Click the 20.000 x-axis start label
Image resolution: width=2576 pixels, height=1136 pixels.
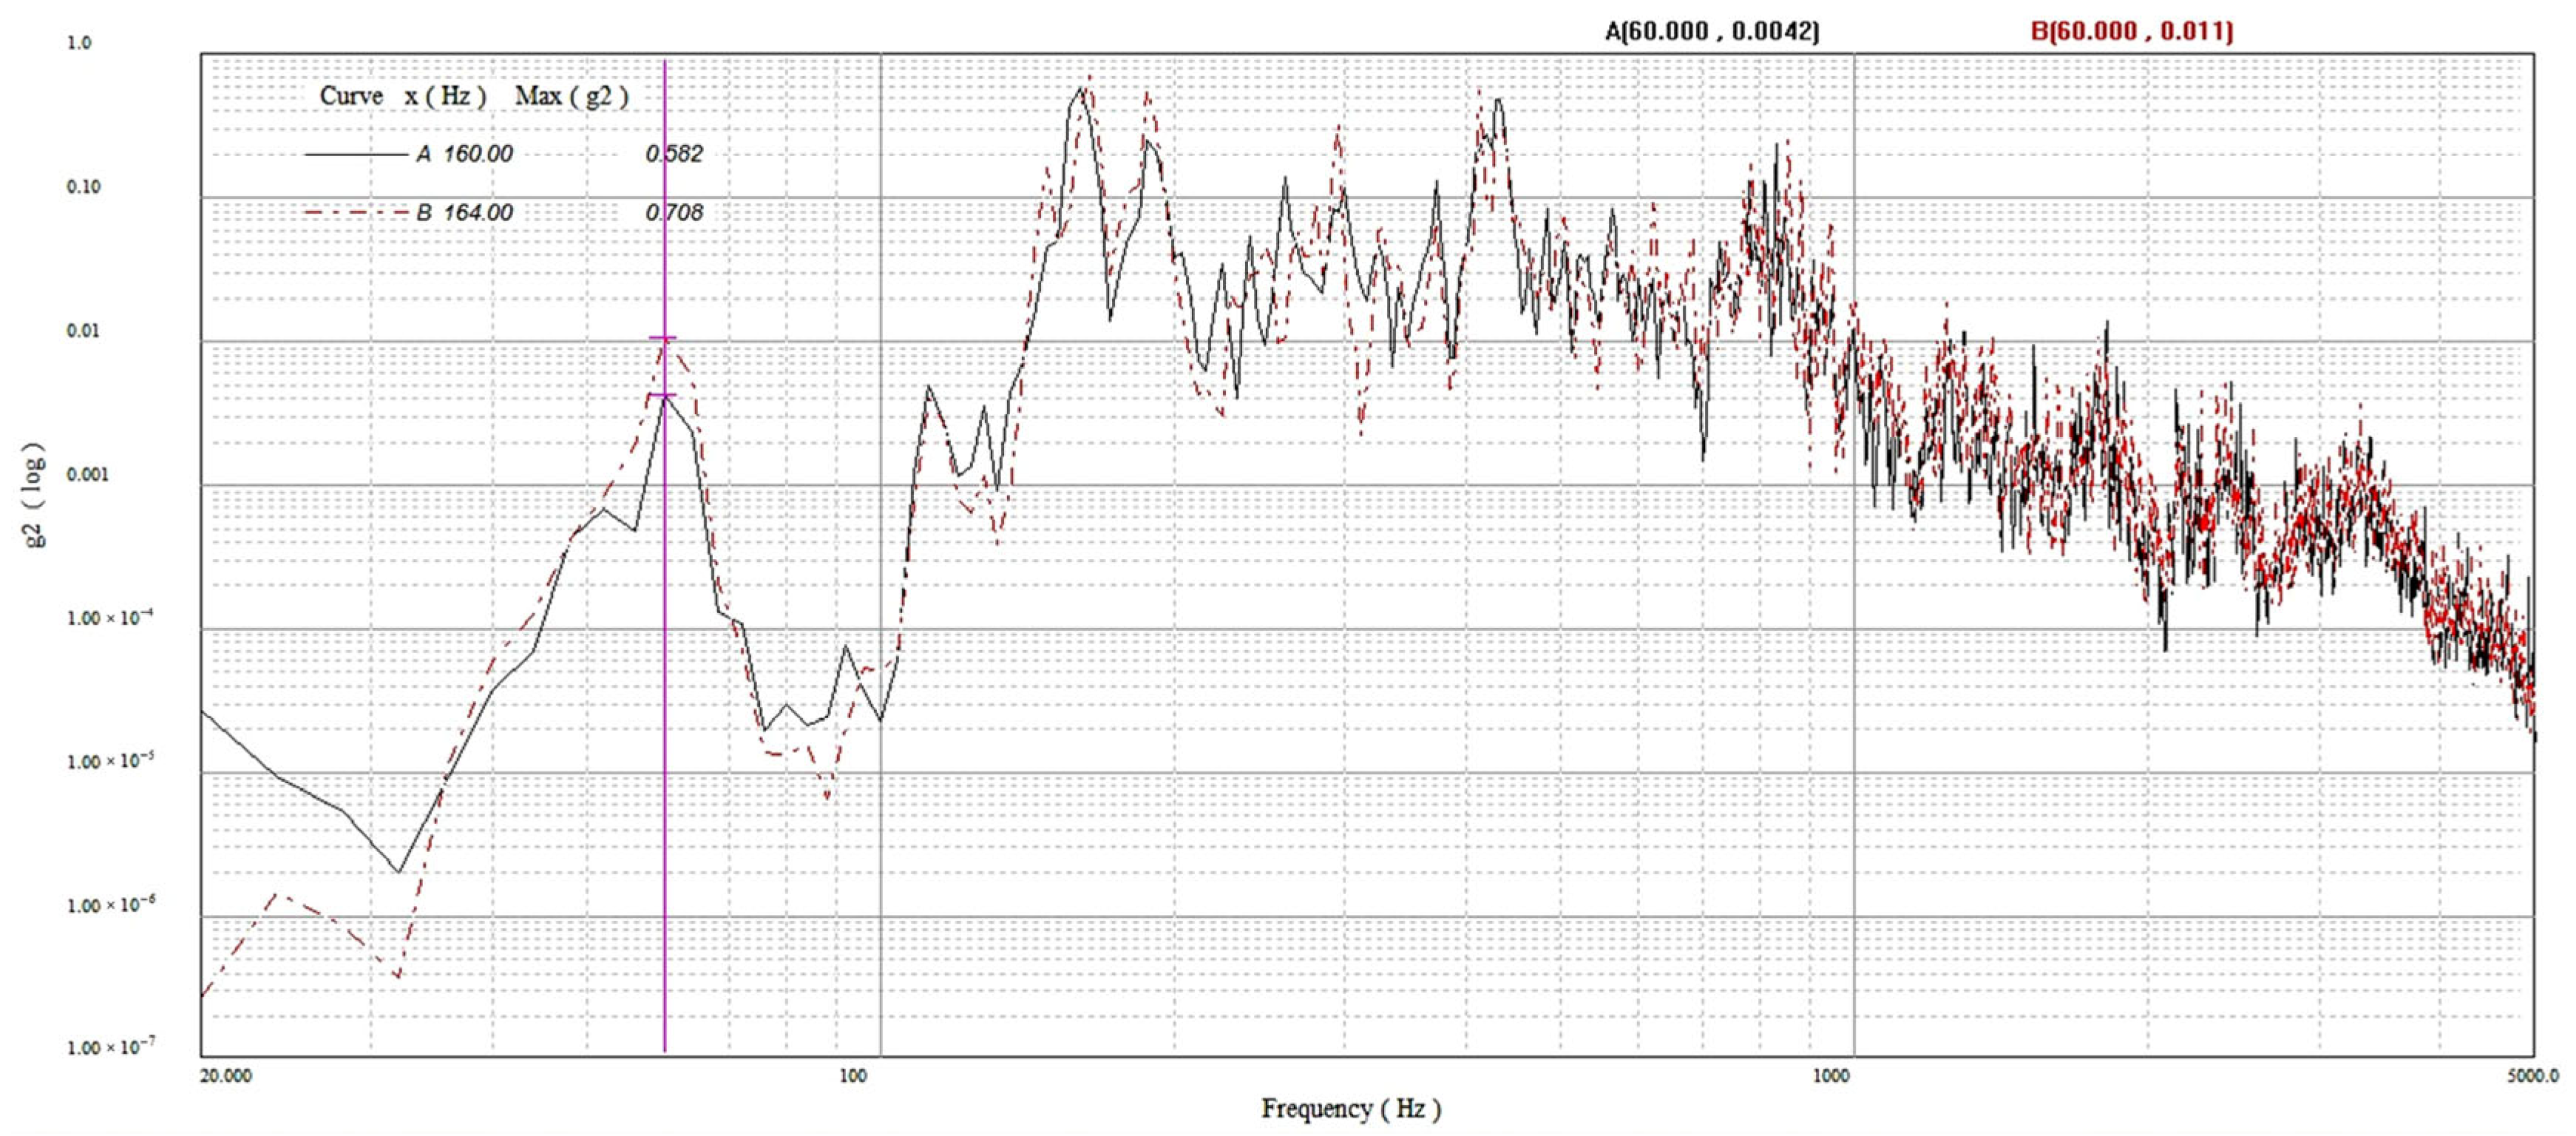[226, 1076]
